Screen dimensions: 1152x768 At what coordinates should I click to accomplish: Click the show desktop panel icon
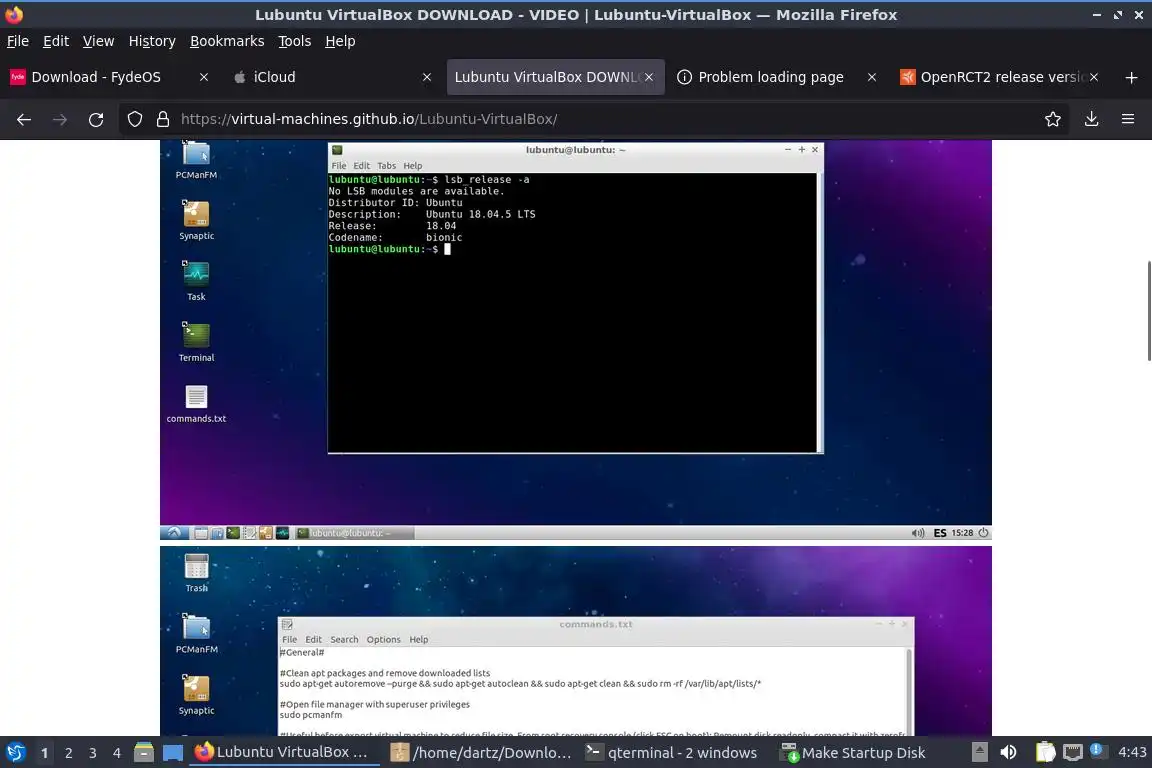point(173,753)
